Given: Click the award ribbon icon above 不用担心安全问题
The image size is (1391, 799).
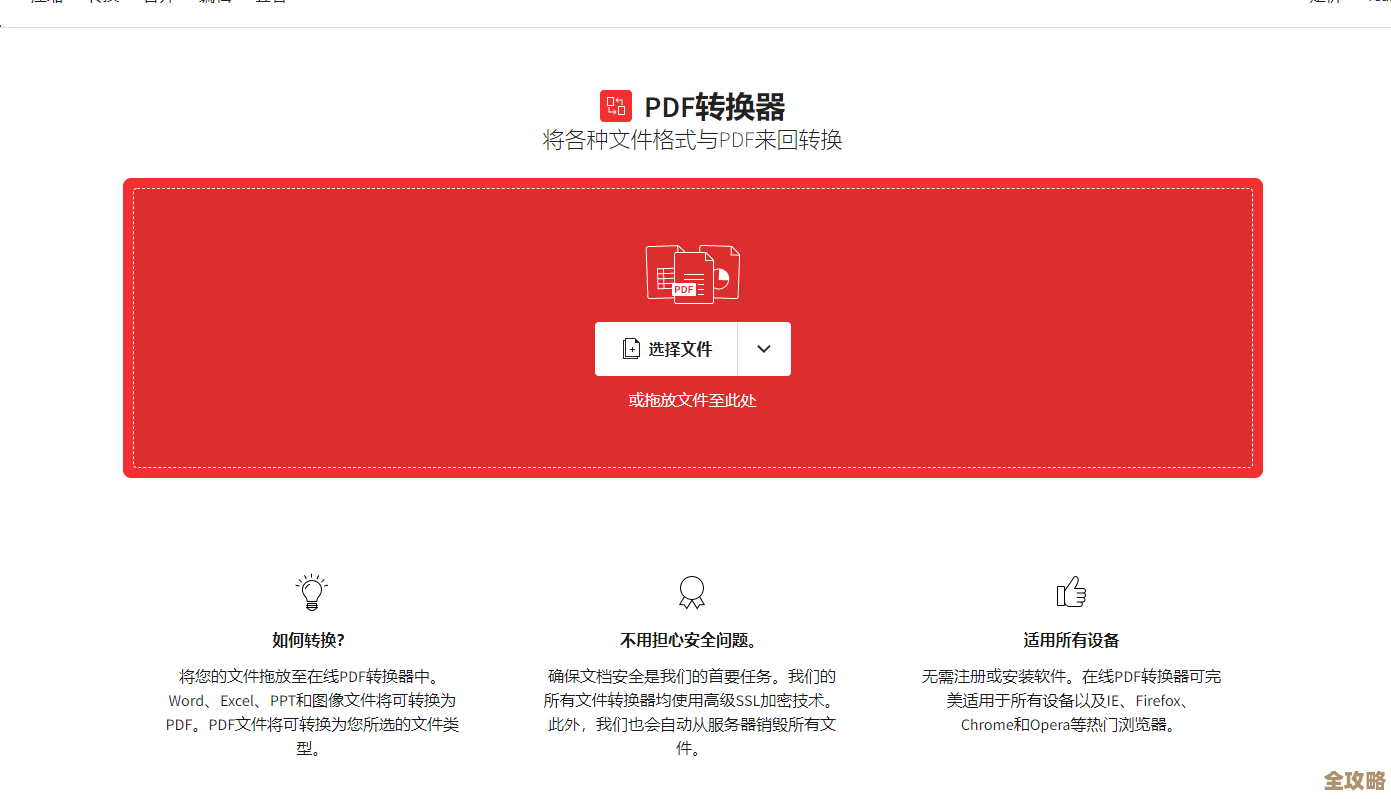Looking at the screenshot, I should point(691,591).
